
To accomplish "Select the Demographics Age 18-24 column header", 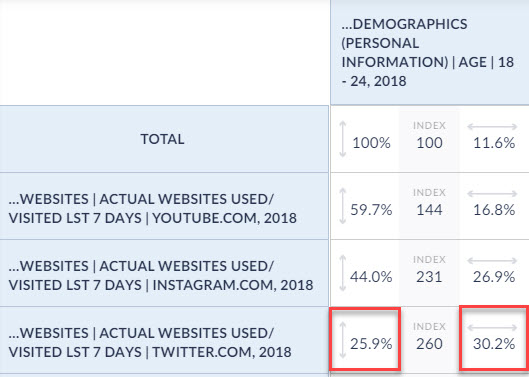I will click(430, 52).
